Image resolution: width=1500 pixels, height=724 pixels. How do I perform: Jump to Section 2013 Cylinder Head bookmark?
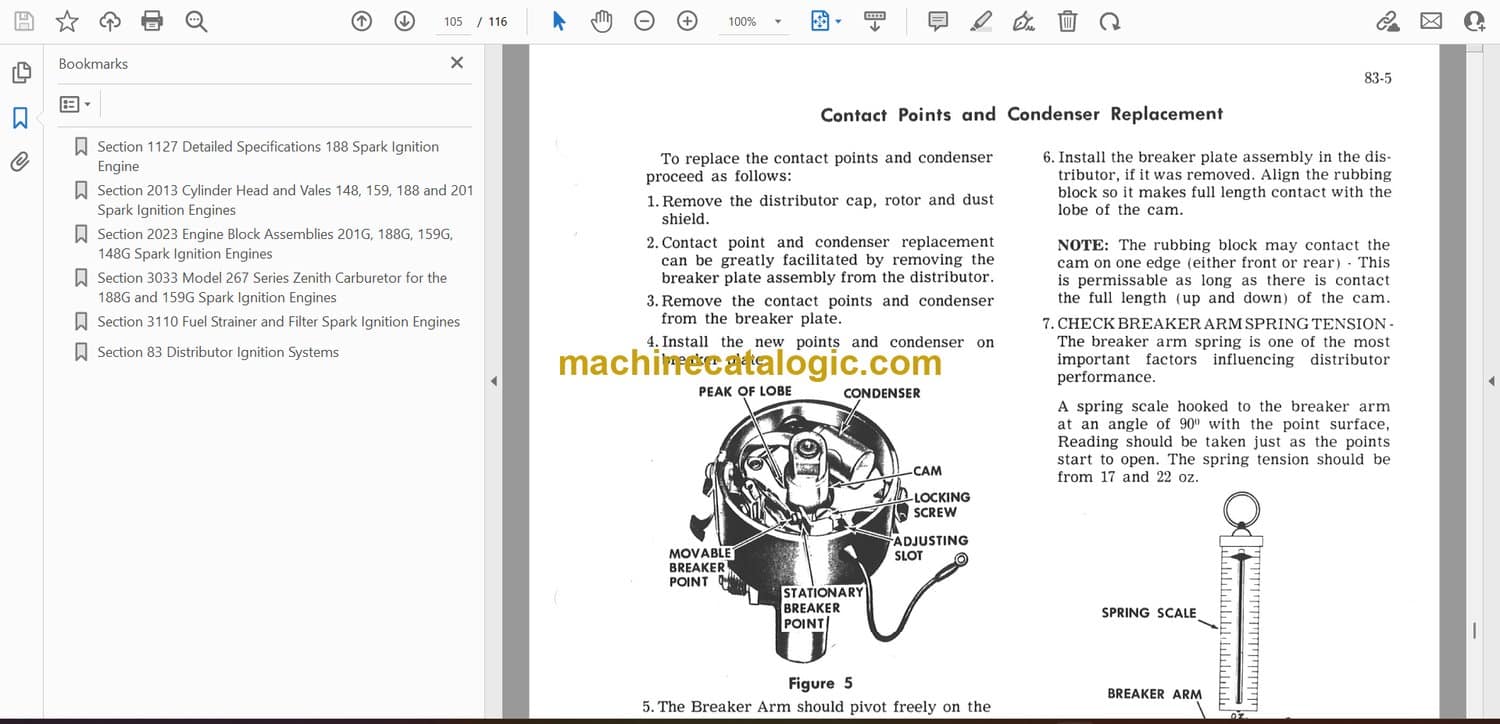[285, 200]
